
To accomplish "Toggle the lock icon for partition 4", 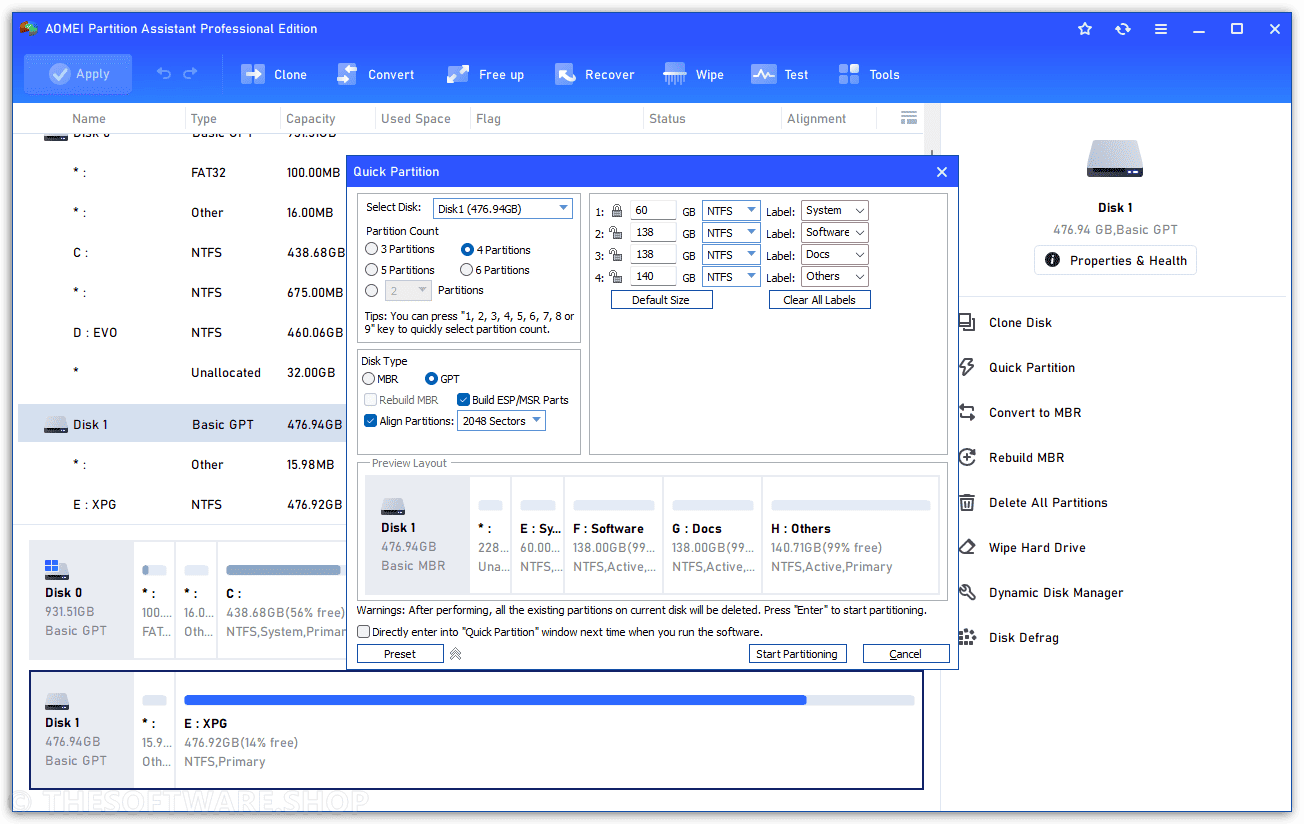I will point(617,277).
